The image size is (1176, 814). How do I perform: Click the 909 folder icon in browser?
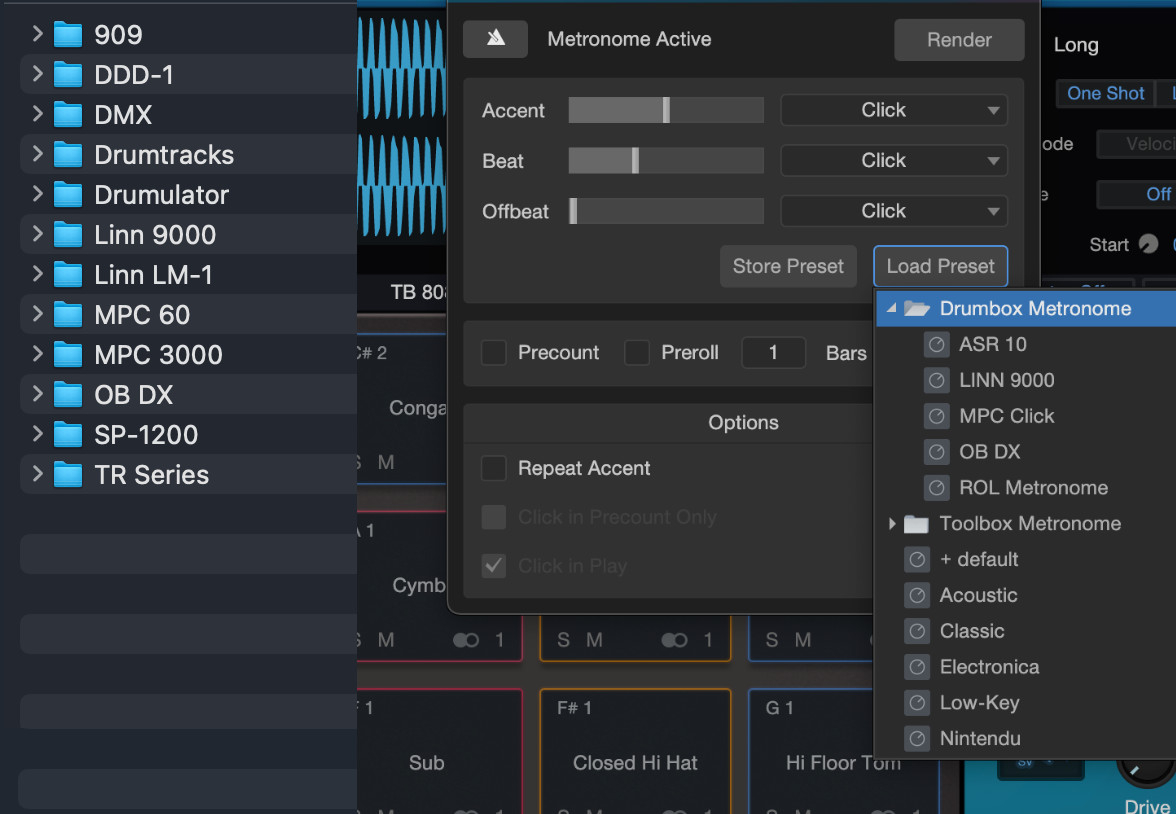point(68,35)
